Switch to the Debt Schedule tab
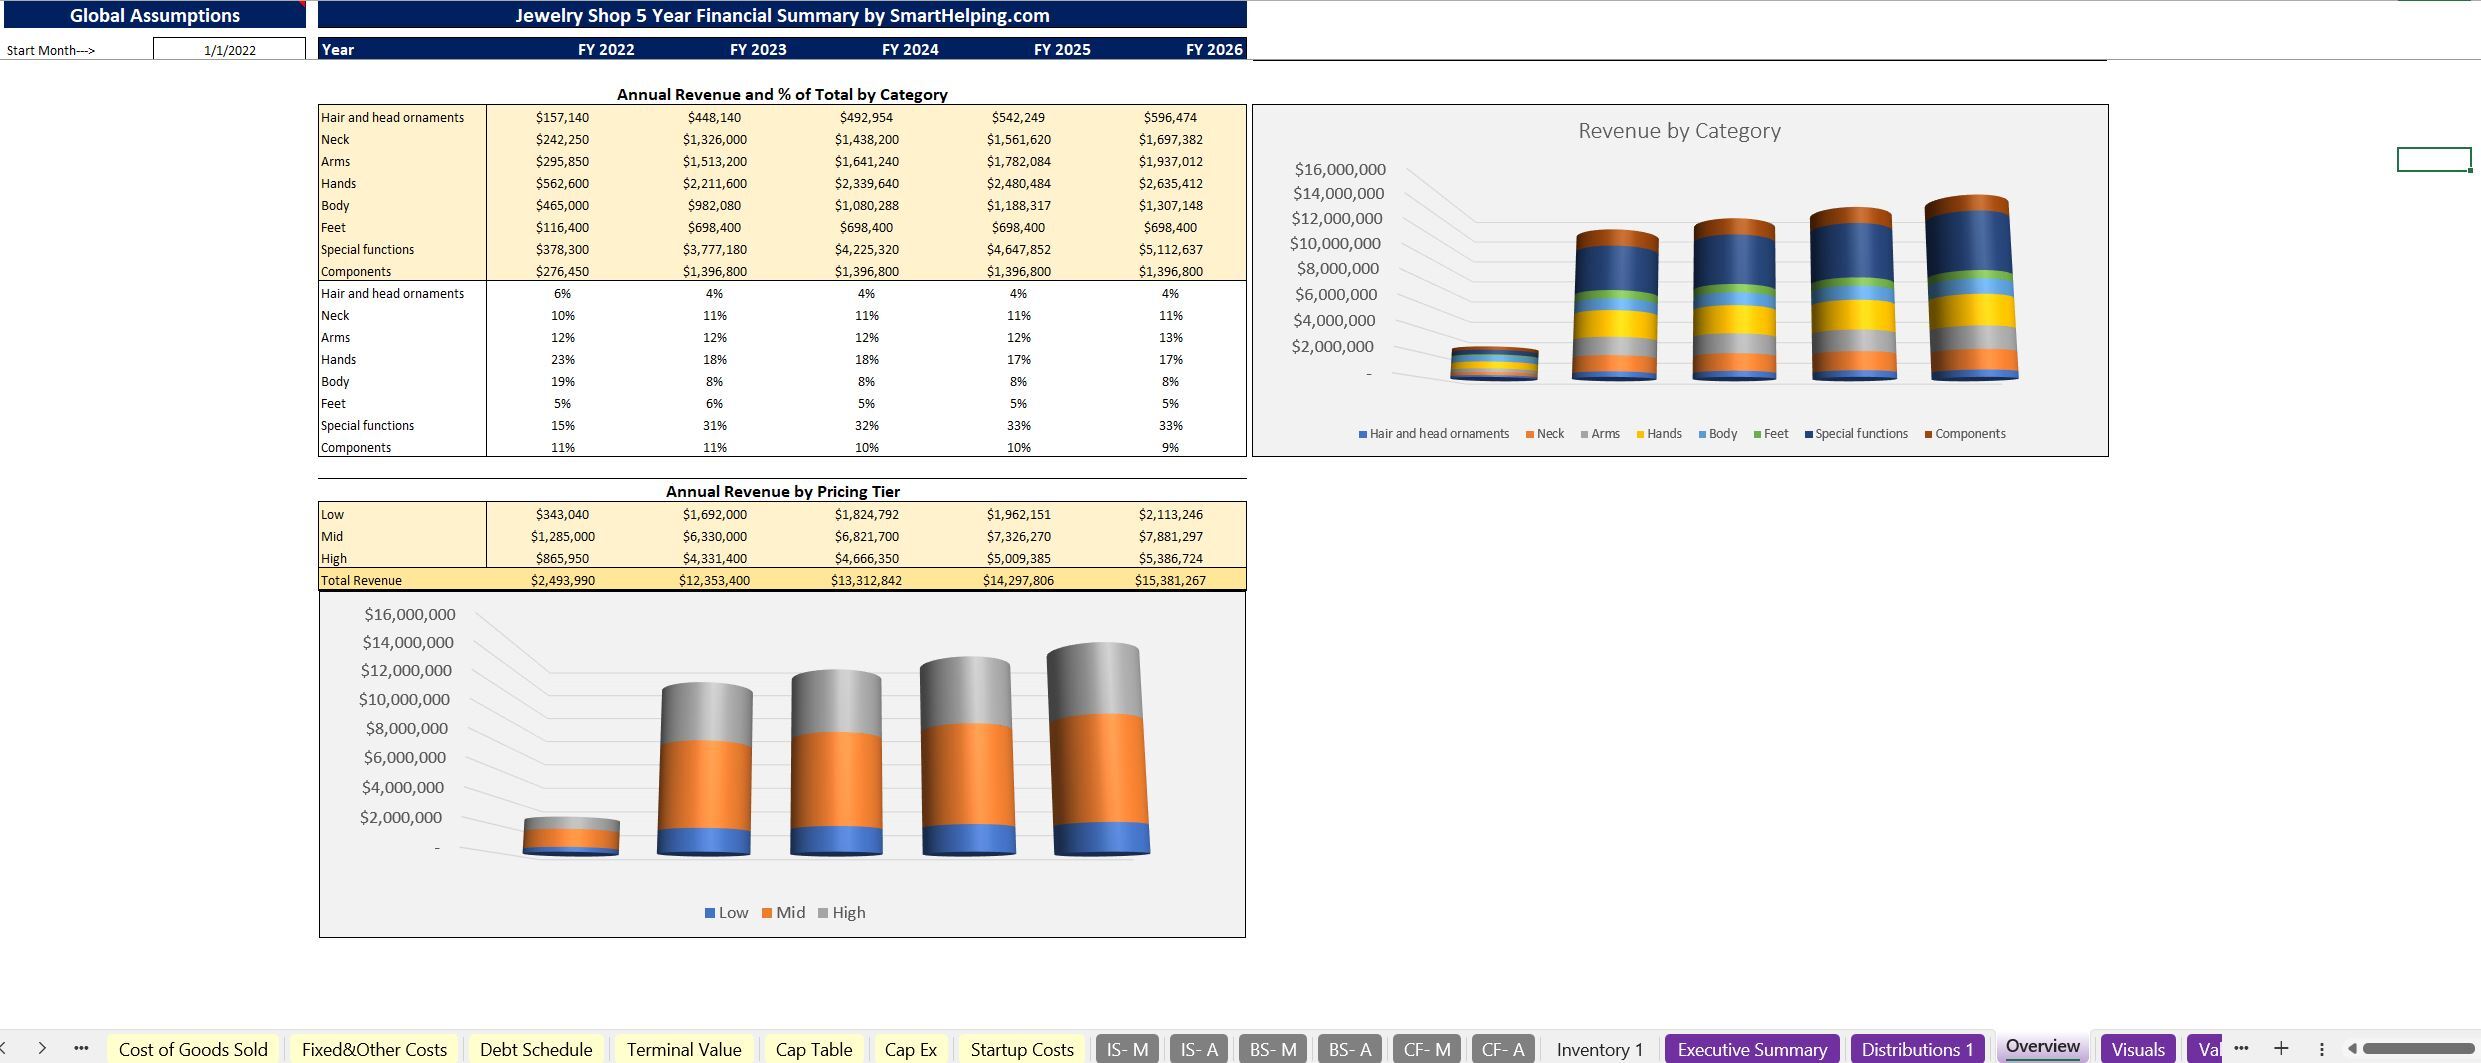The image size is (2481, 1063). point(537,1049)
